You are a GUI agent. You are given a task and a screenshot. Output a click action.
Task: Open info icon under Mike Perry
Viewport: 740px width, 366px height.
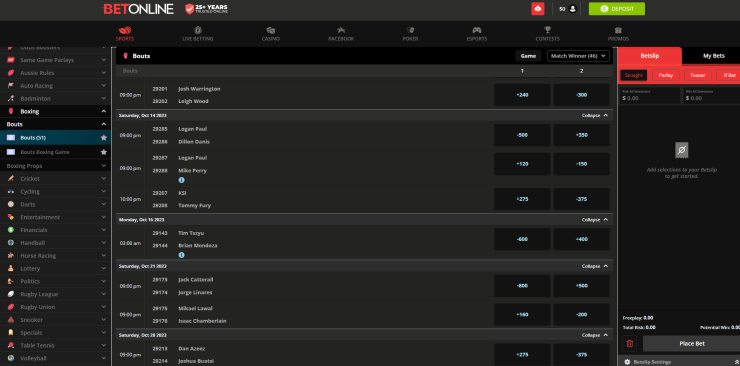181,180
